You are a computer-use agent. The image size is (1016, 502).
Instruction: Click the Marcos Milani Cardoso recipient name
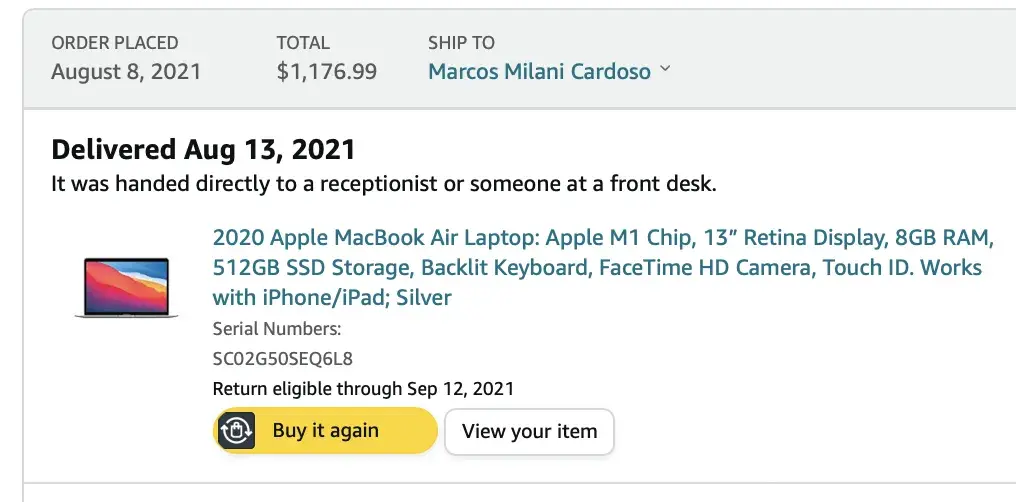(539, 72)
